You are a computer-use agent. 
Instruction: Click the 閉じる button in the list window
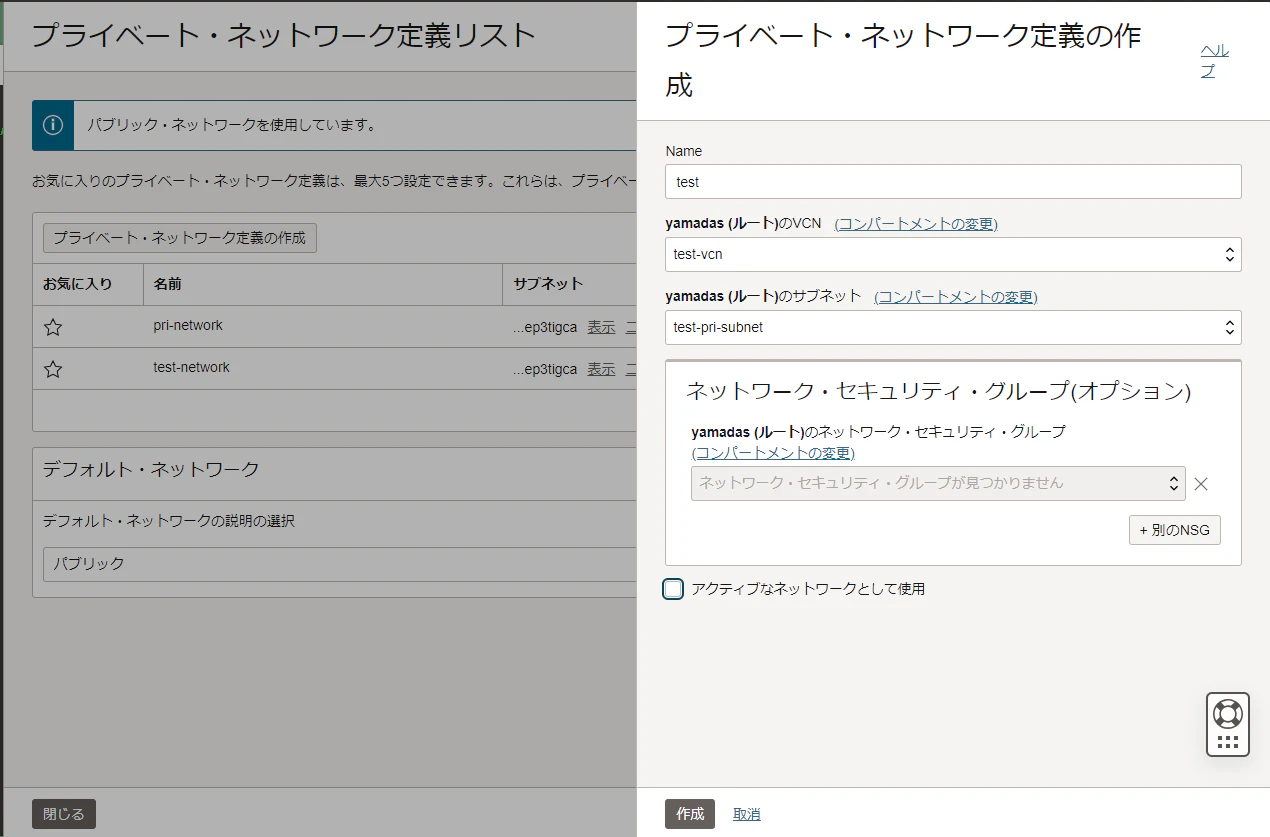point(64,814)
